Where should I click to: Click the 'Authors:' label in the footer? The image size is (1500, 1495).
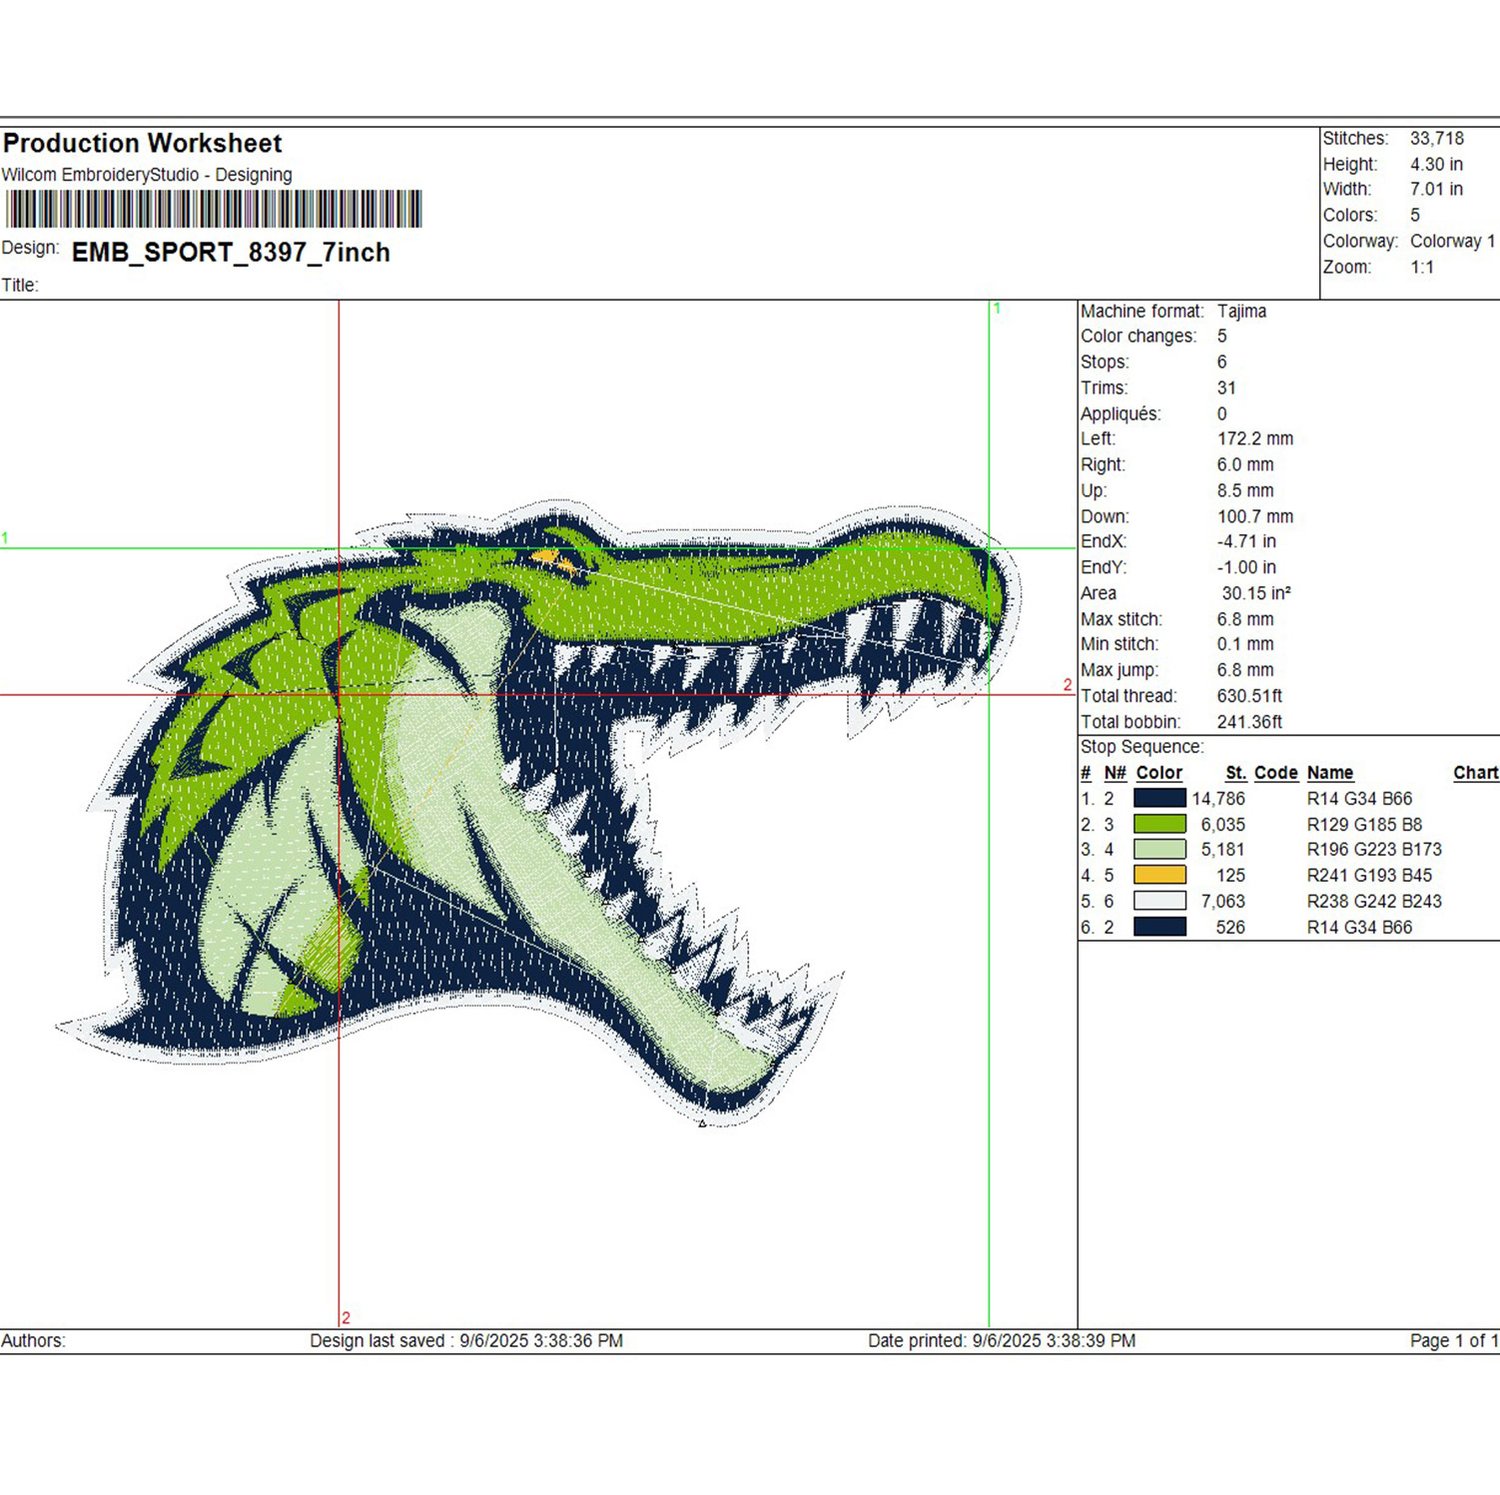(x=33, y=1341)
